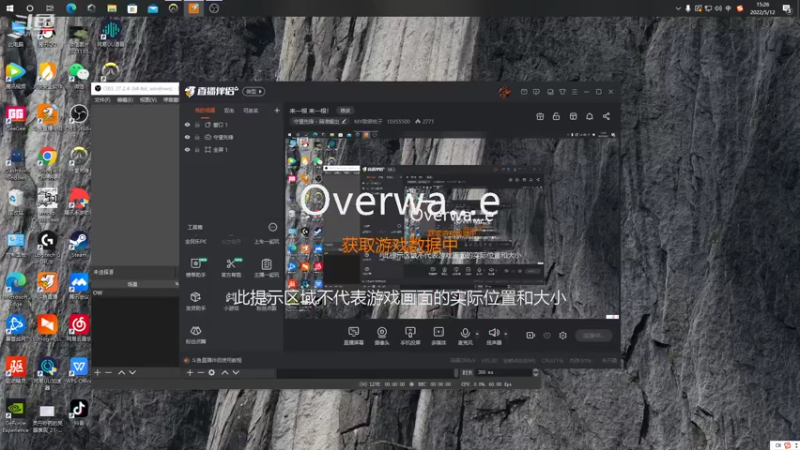
Task: Open streaming settings gear beside start button
Action: pos(563,335)
